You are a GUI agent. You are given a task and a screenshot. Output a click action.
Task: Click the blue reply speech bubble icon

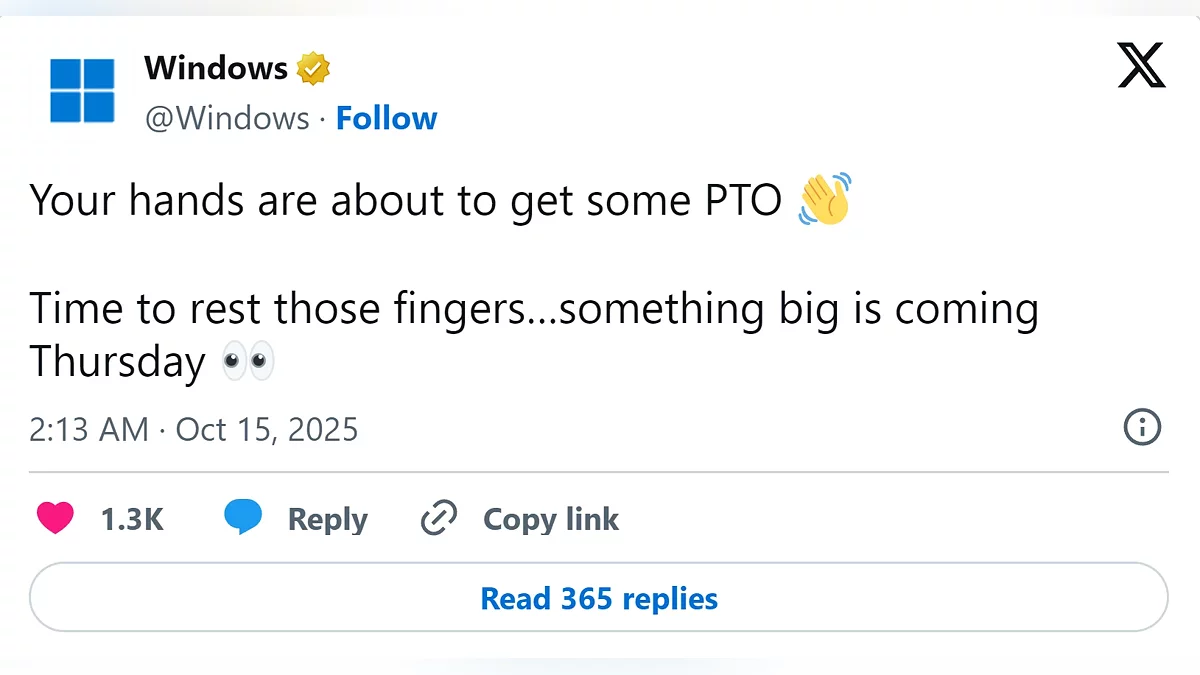[243, 518]
